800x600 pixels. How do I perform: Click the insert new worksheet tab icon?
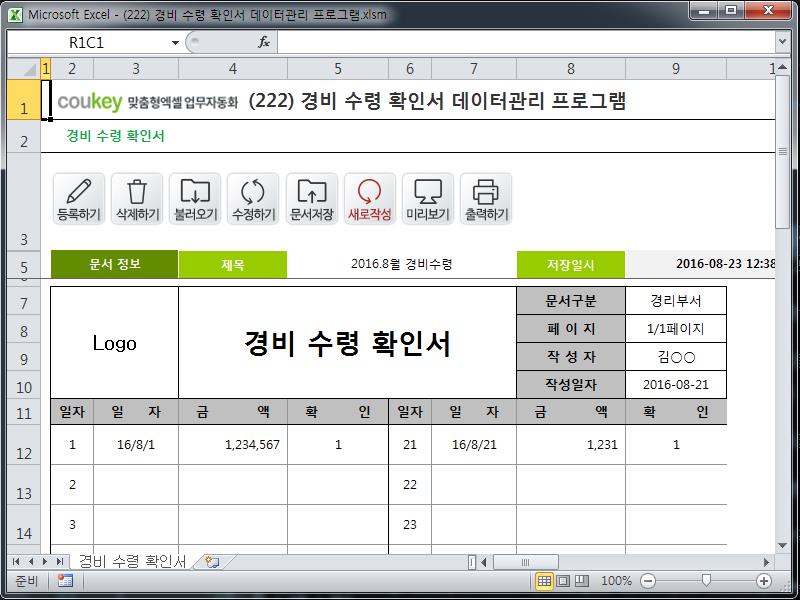pos(212,562)
